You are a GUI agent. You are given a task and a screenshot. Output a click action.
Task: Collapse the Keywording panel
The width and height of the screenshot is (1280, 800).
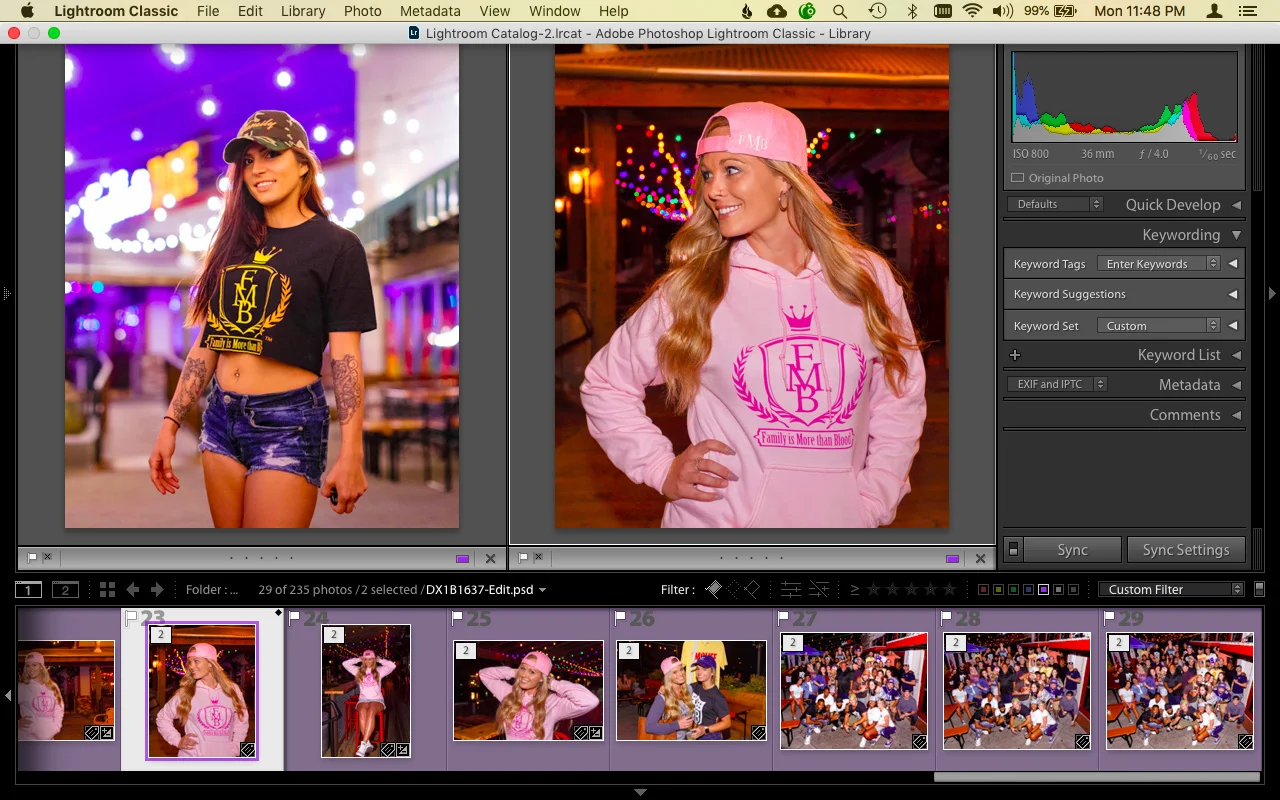coord(1236,235)
